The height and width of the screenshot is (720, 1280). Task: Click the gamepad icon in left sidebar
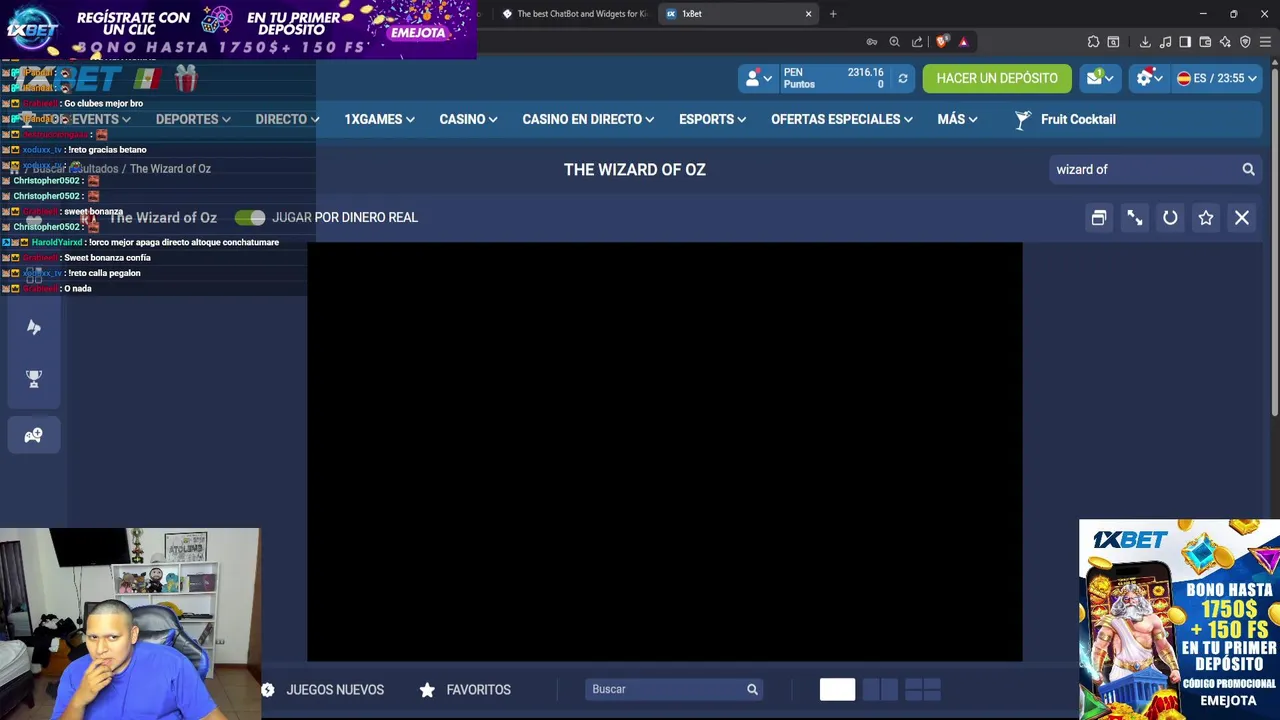tap(34, 435)
